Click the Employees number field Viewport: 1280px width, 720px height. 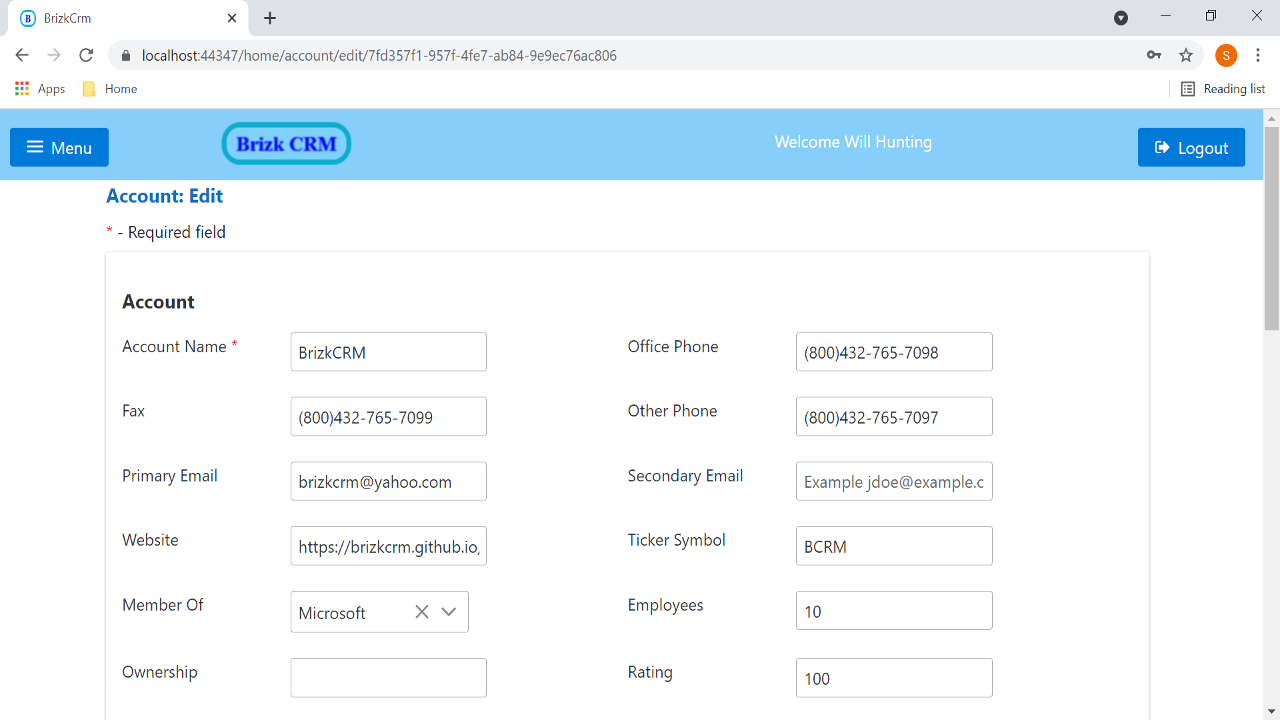(894, 610)
